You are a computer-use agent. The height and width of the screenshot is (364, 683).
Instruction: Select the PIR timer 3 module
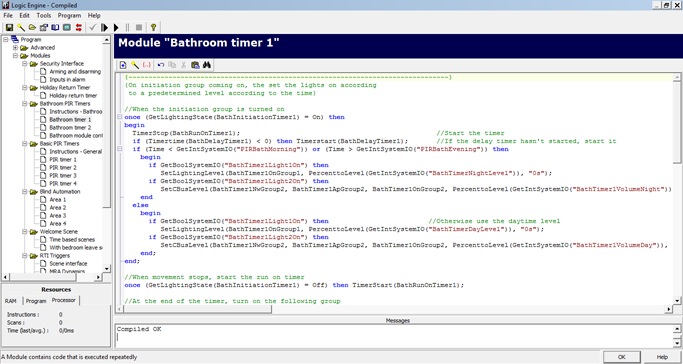63,175
